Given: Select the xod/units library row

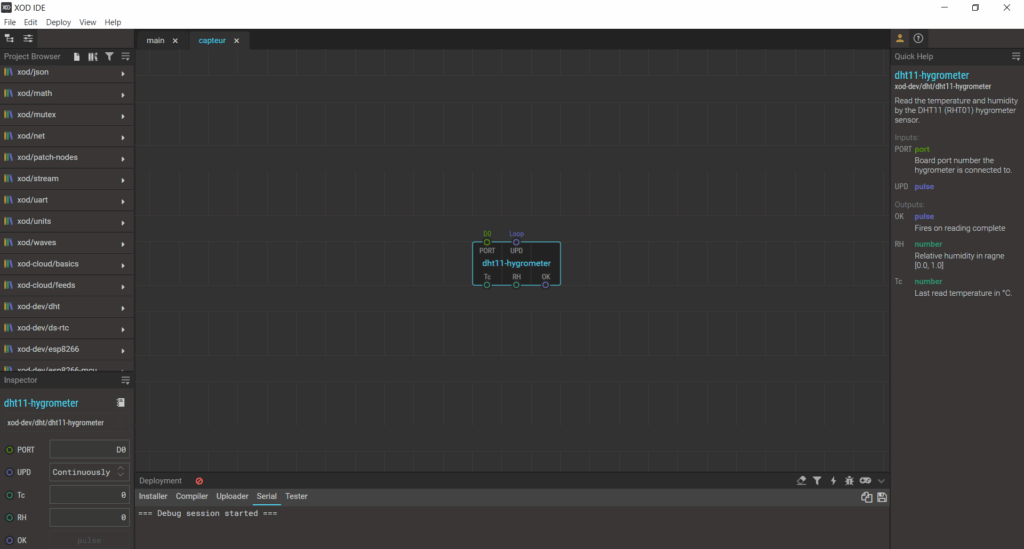Looking at the screenshot, I should tap(67, 222).
